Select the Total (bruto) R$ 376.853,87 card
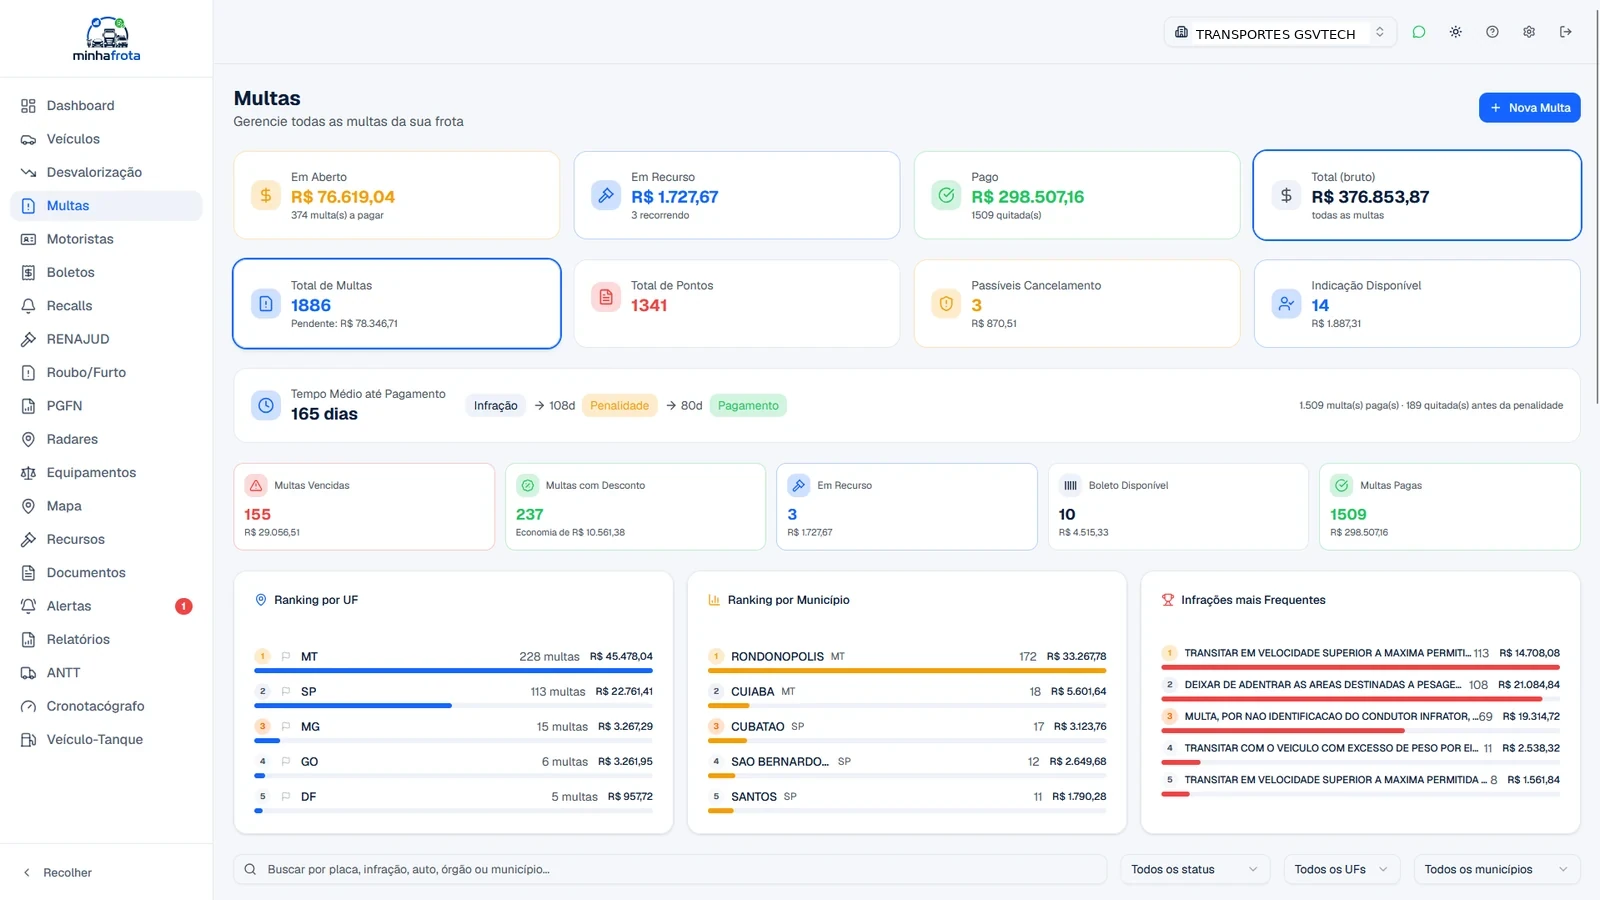 [1417, 195]
